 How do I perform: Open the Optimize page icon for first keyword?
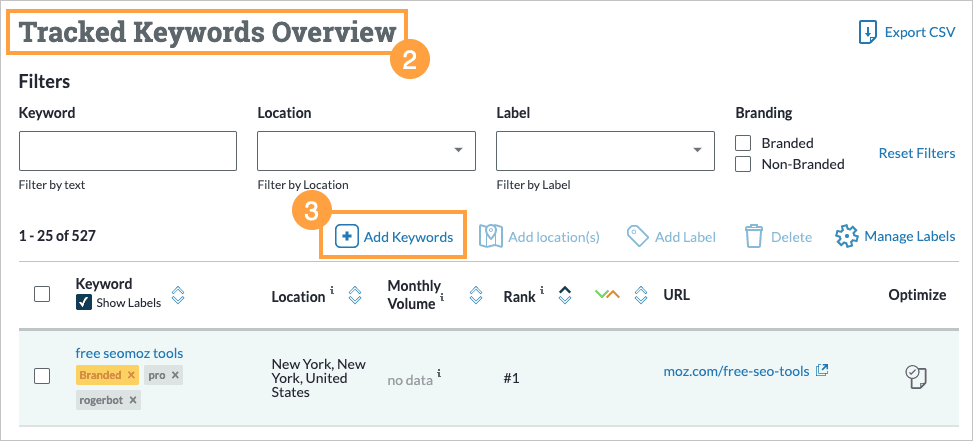click(x=916, y=376)
